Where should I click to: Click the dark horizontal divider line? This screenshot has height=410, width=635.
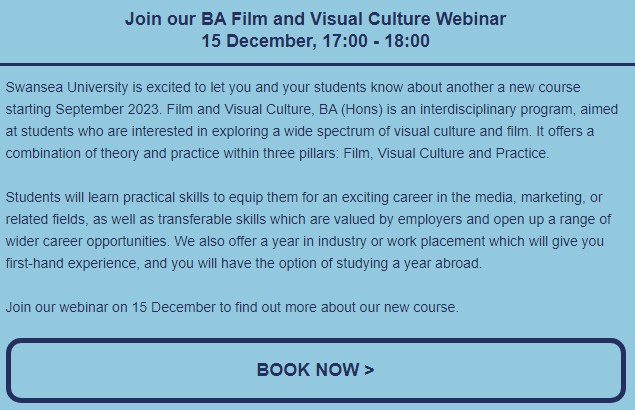318,64
